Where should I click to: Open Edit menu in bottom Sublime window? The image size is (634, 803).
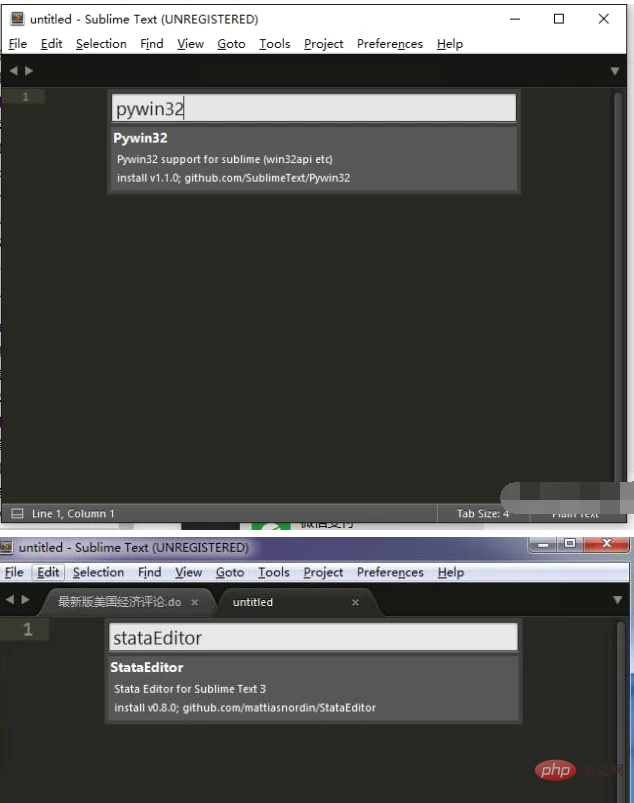click(48, 573)
